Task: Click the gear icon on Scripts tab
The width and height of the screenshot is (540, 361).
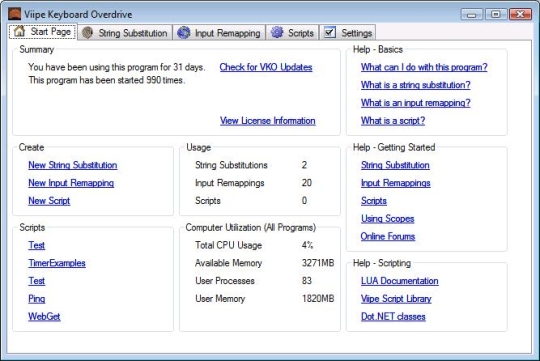Action: click(277, 32)
